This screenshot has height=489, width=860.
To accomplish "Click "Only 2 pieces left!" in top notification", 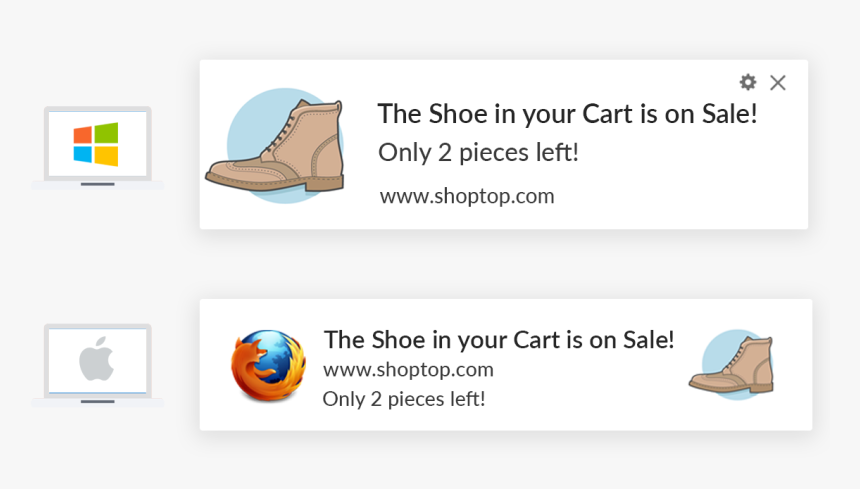I will 478,154.
